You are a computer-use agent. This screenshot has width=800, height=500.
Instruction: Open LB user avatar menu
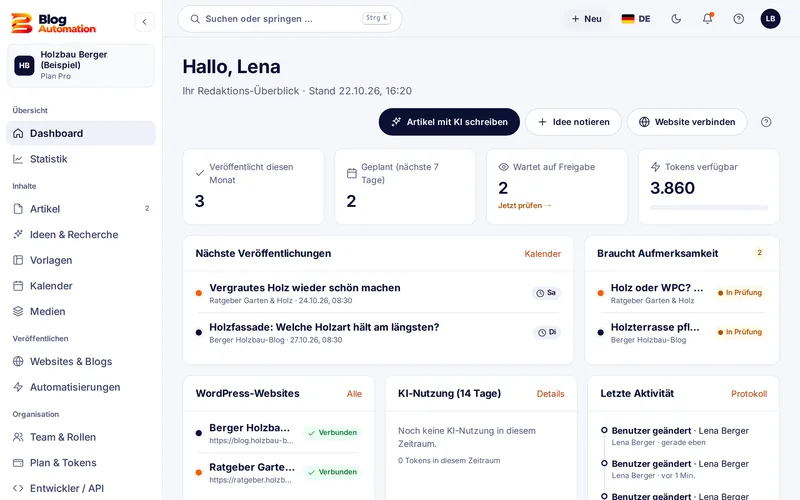pyautogui.click(x=770, y=19)
